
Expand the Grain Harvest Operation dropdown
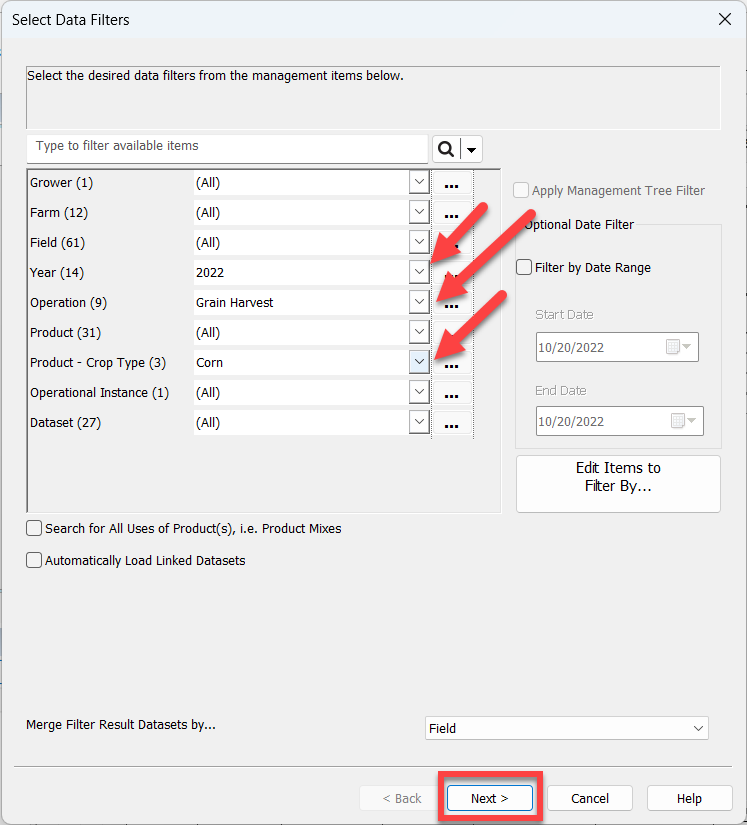tap(419, 302)
